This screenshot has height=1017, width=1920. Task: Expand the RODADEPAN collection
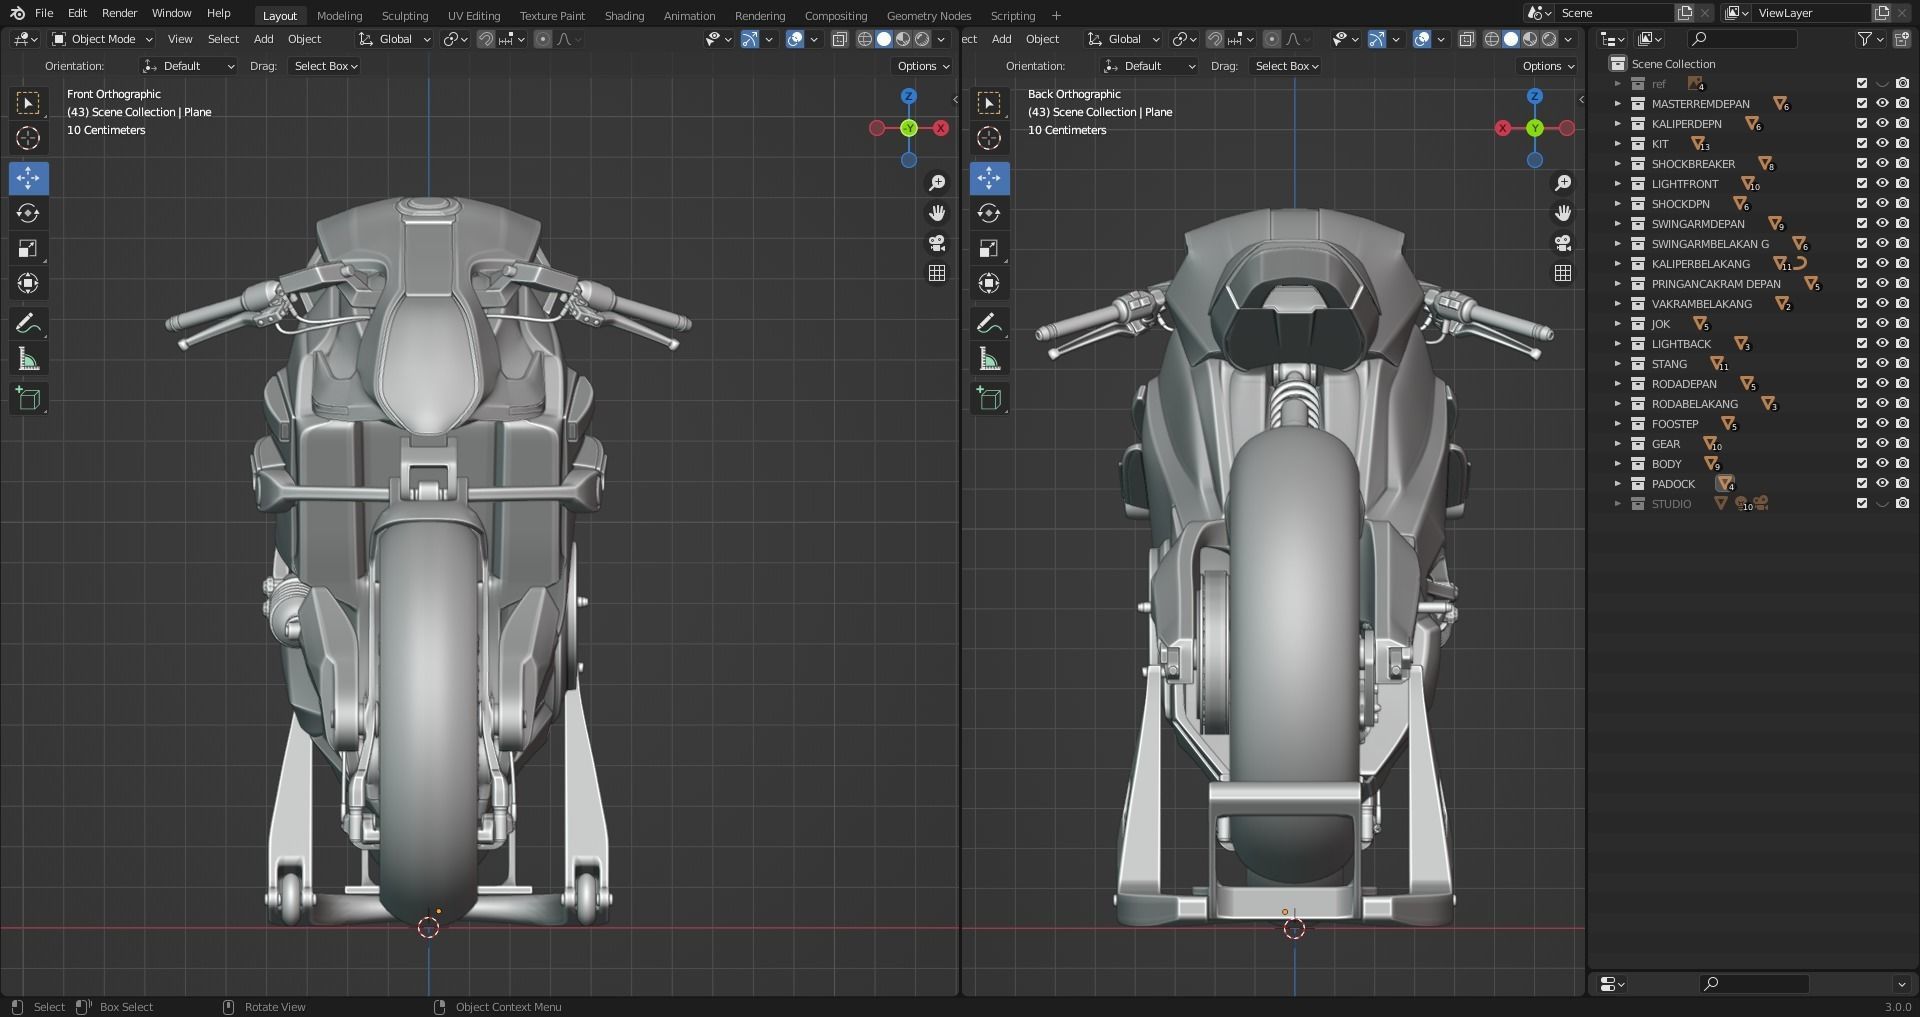[x=1617, y=383]
